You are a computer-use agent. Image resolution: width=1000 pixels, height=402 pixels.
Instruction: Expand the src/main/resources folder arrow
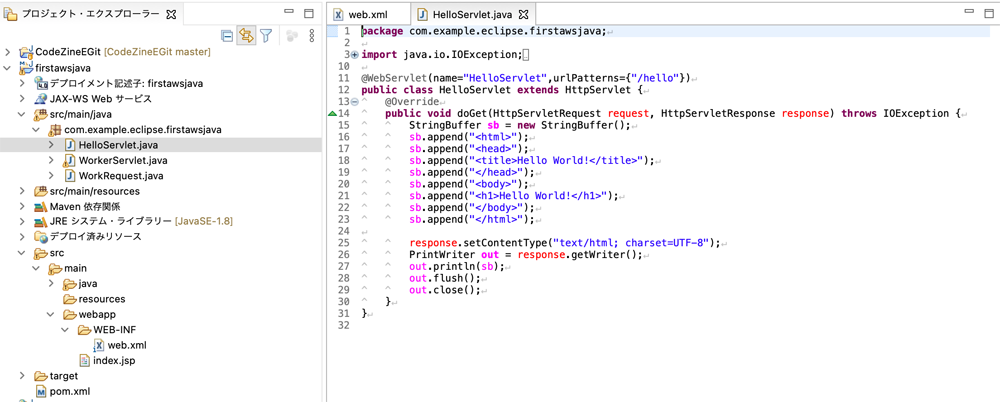(22, 191)
